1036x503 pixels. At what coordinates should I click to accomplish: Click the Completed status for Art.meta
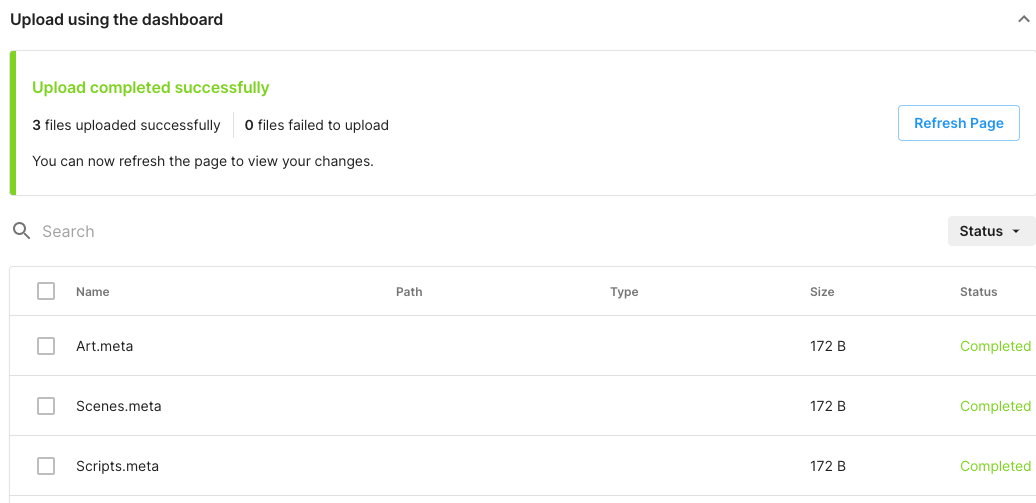(x=994, y=346)
